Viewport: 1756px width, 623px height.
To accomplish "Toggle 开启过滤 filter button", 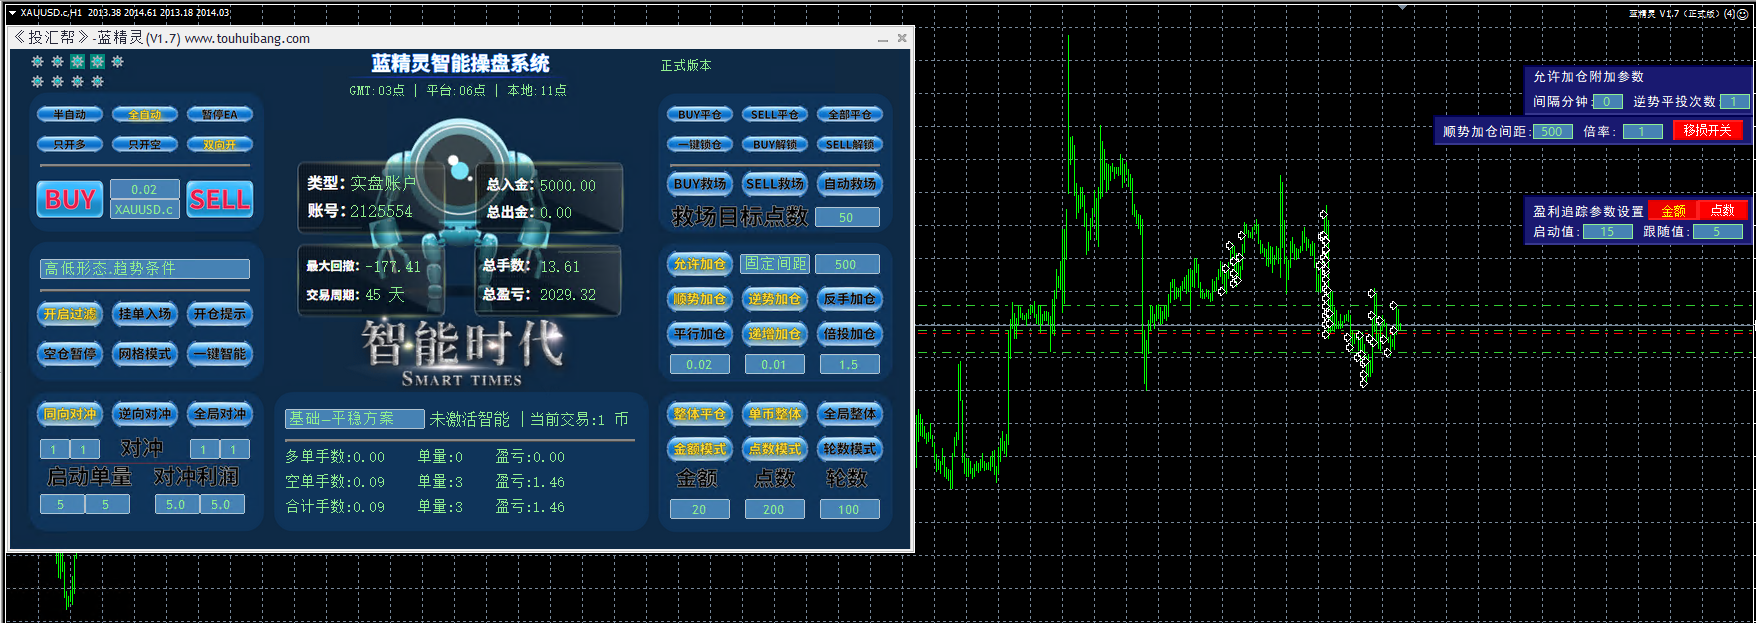I will pyautogui.click(x=70, y=314).
